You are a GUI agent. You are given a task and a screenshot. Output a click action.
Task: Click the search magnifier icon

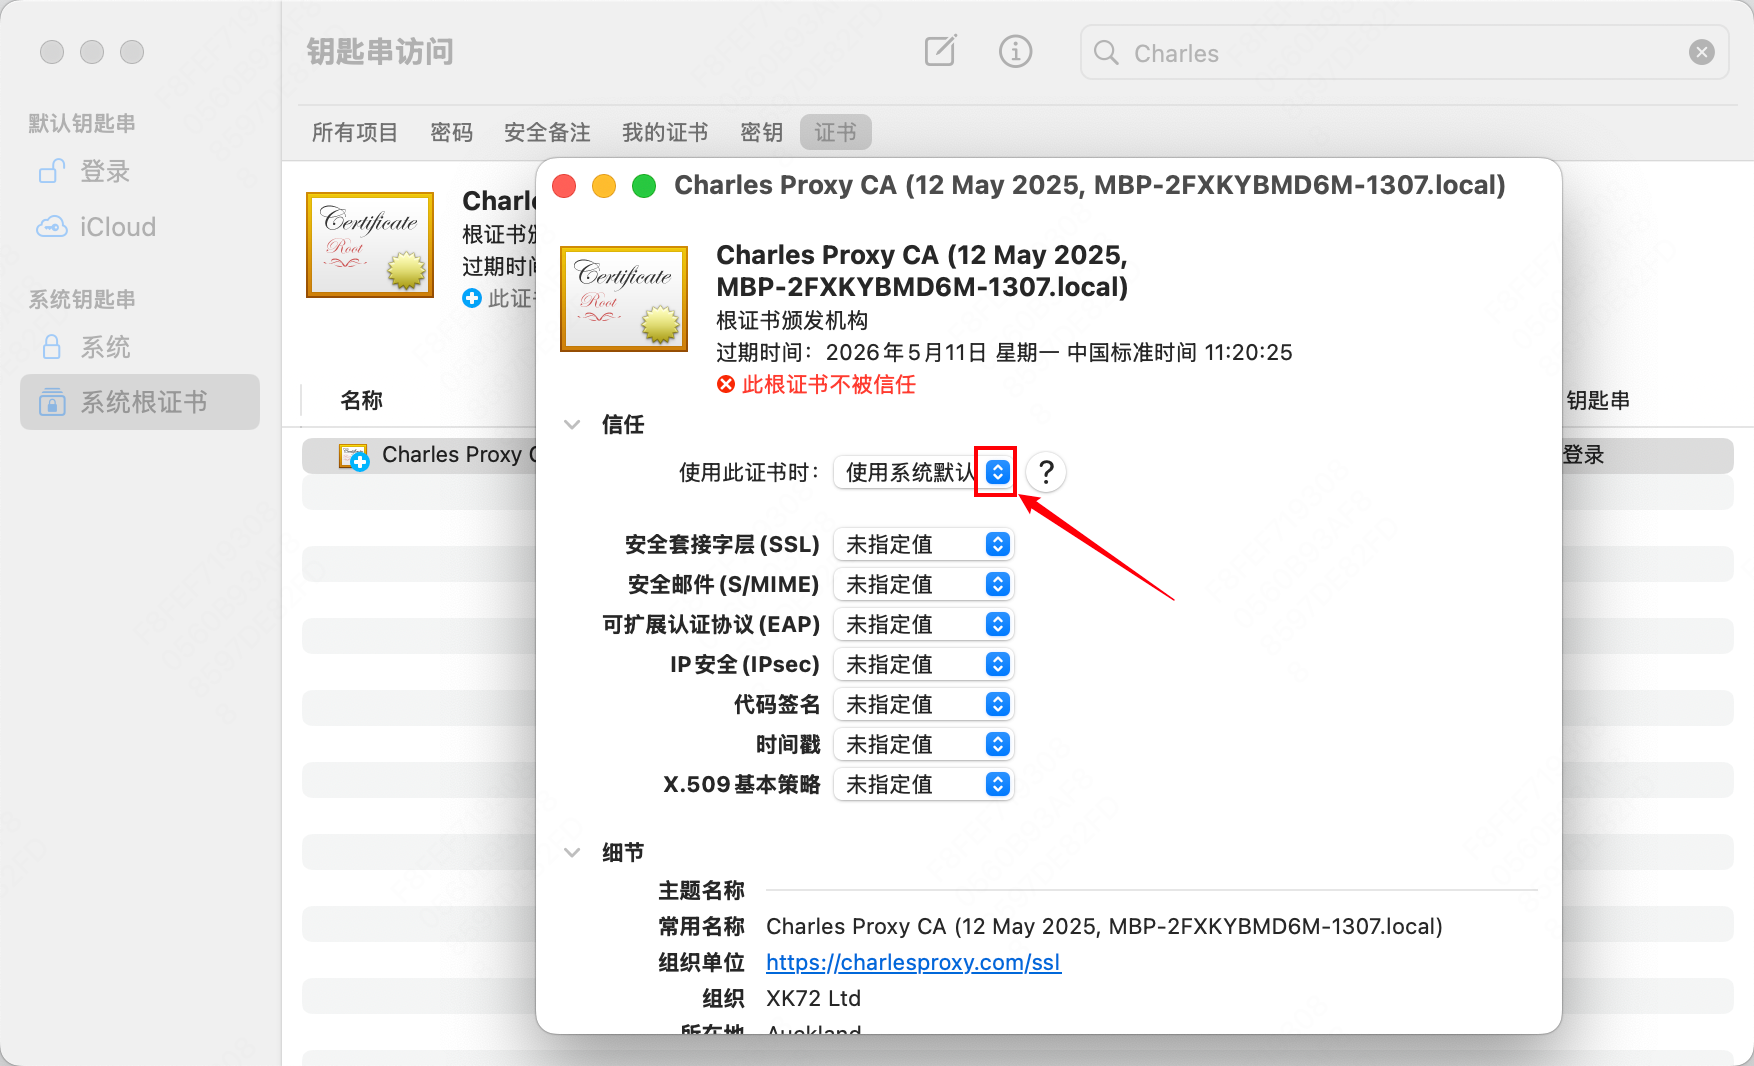point(1106,53)
